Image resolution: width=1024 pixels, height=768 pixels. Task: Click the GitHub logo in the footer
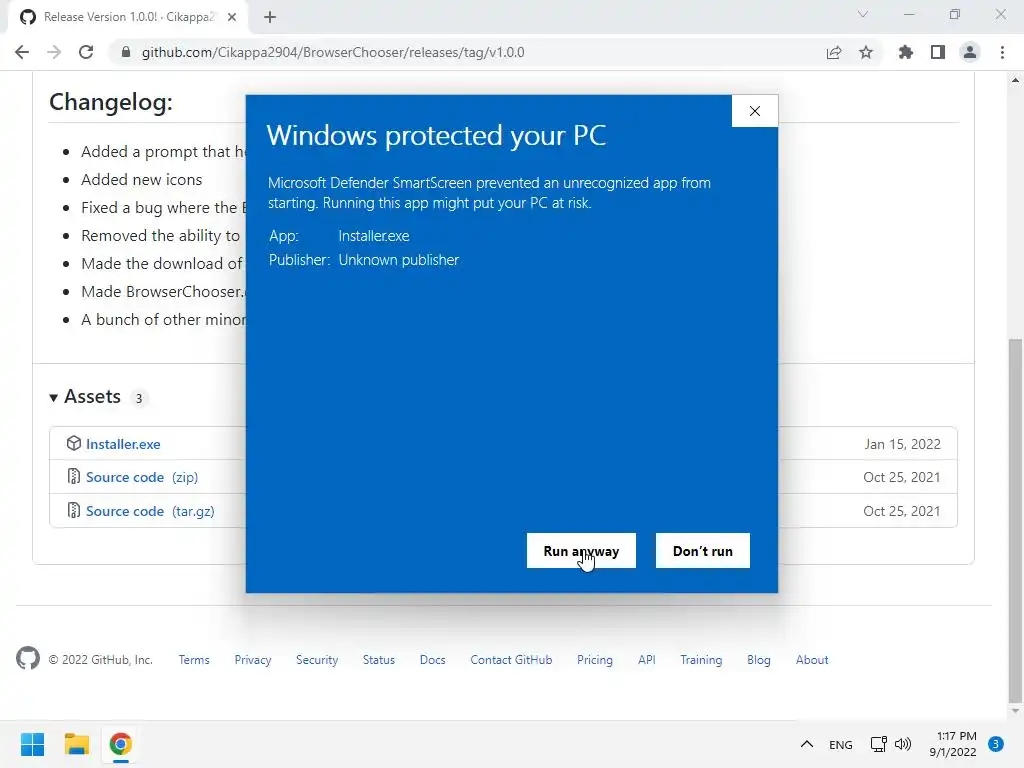click(x=28, y=658)
